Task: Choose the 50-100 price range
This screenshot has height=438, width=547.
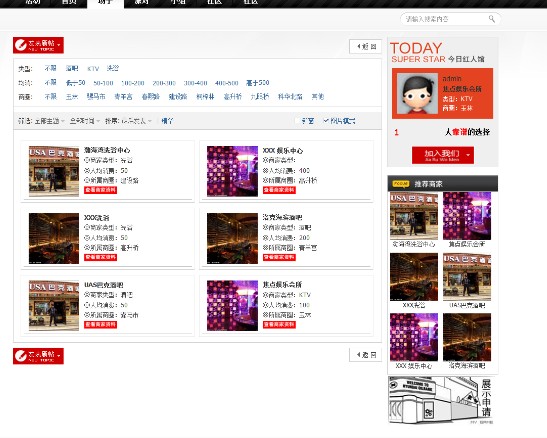Action: click(103, 83)
